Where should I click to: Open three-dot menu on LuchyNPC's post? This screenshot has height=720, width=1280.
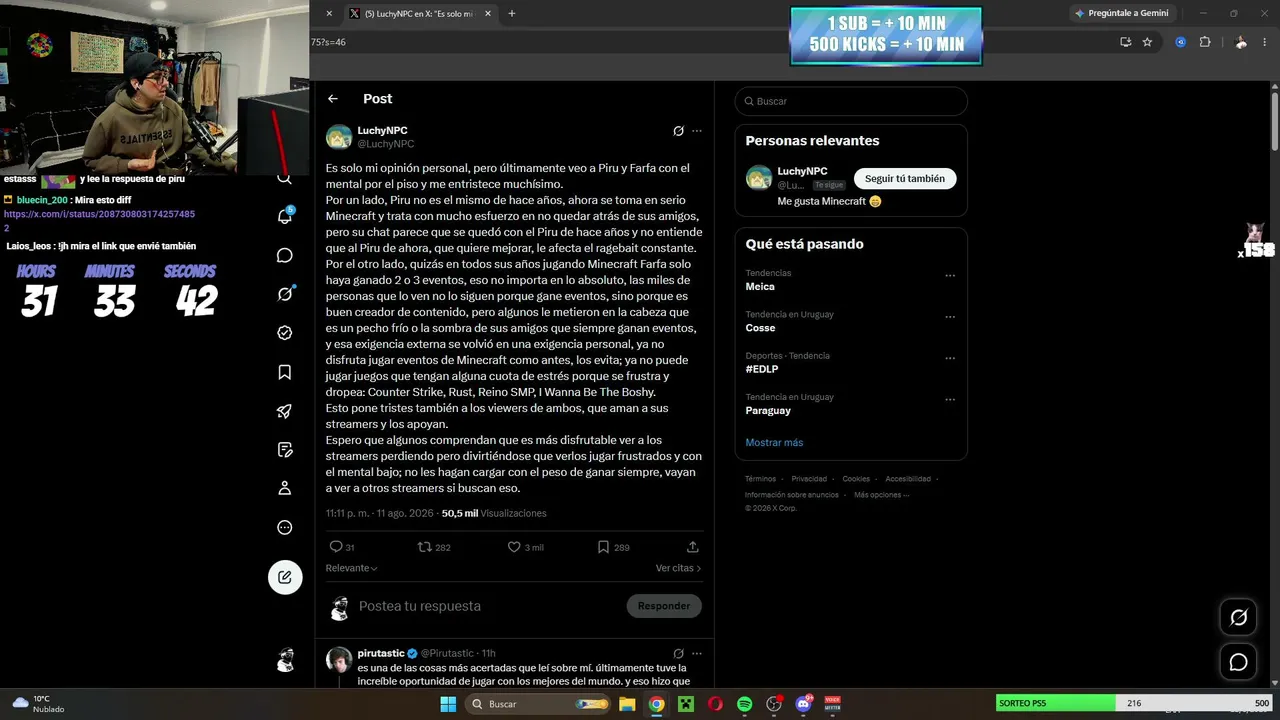click(x=697, y=131)
